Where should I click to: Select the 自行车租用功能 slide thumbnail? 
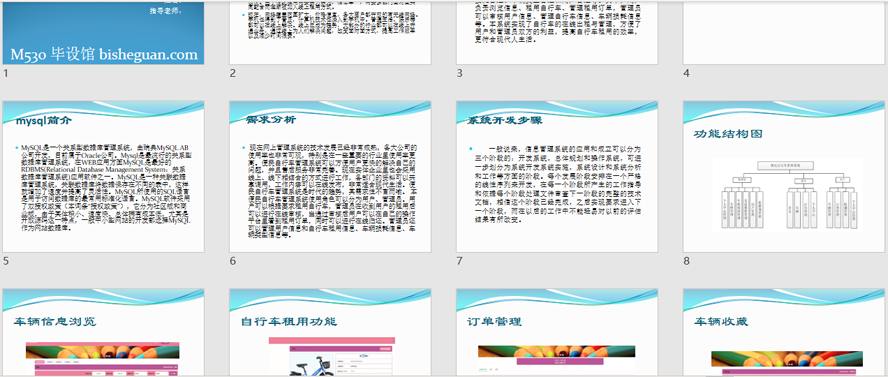coord(330,333)
